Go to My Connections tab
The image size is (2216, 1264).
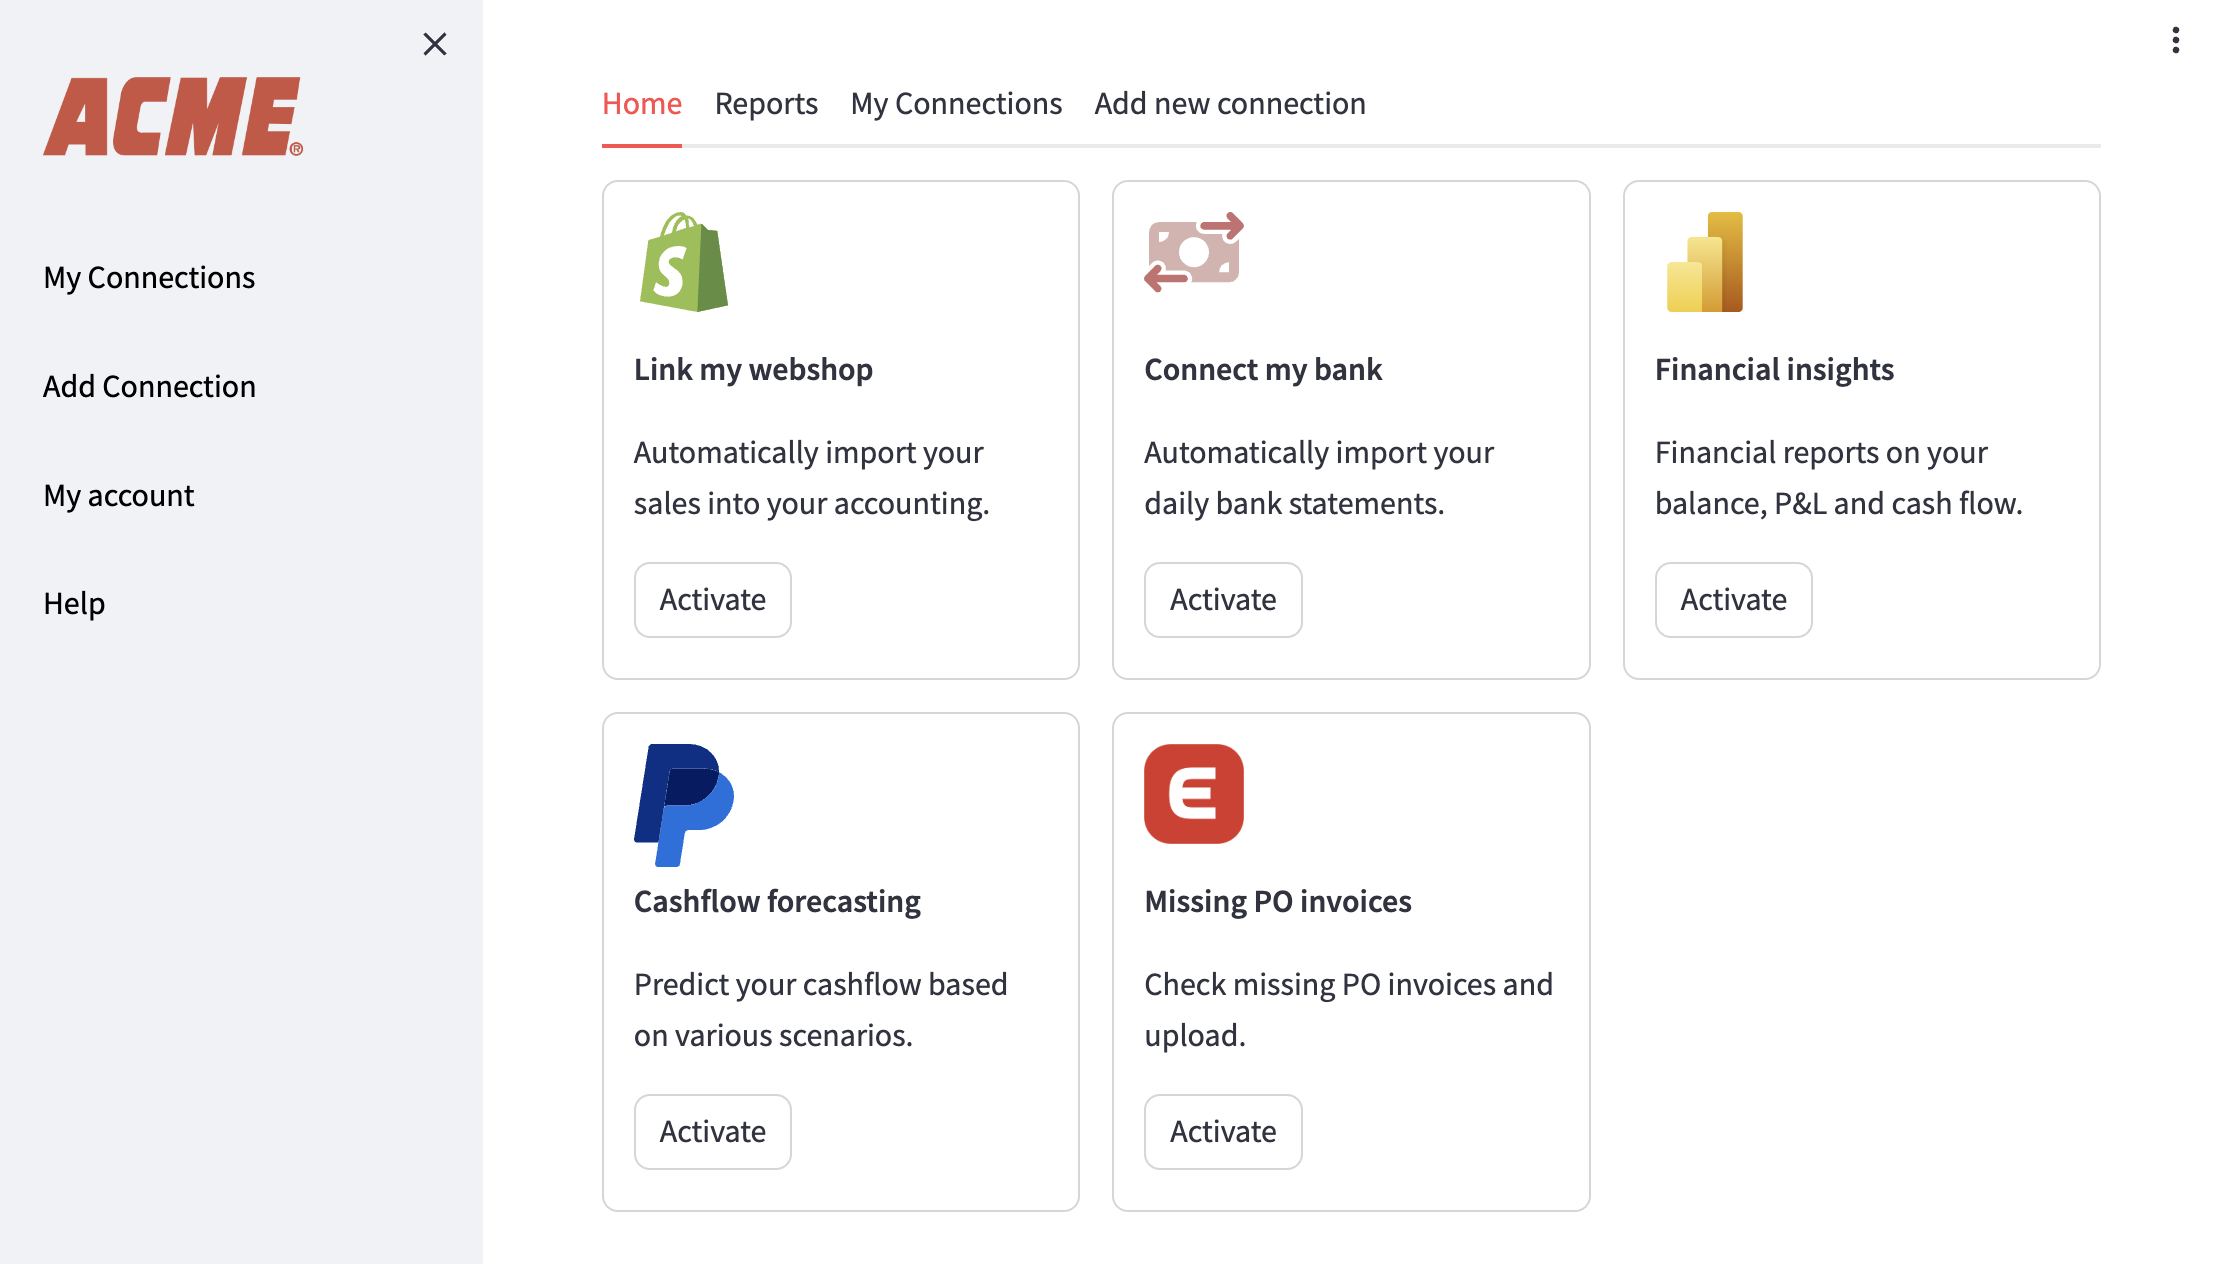point(956,103)
